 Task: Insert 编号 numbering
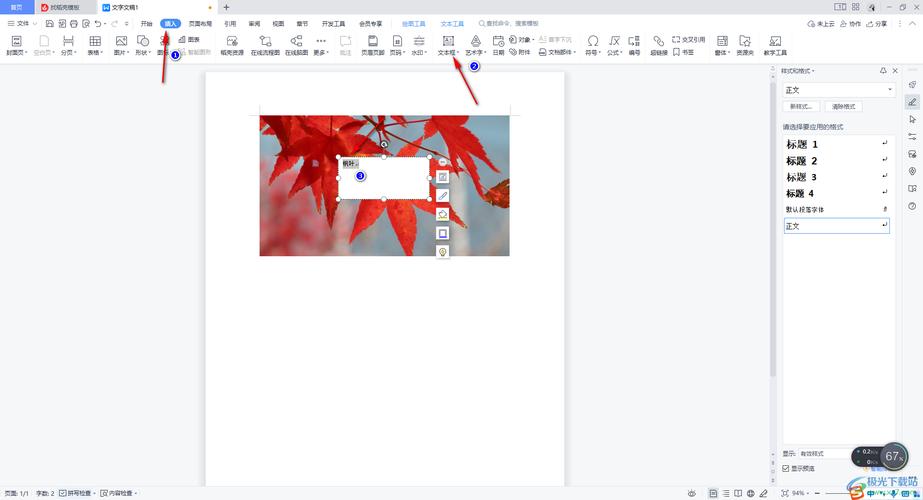(634, 45)
